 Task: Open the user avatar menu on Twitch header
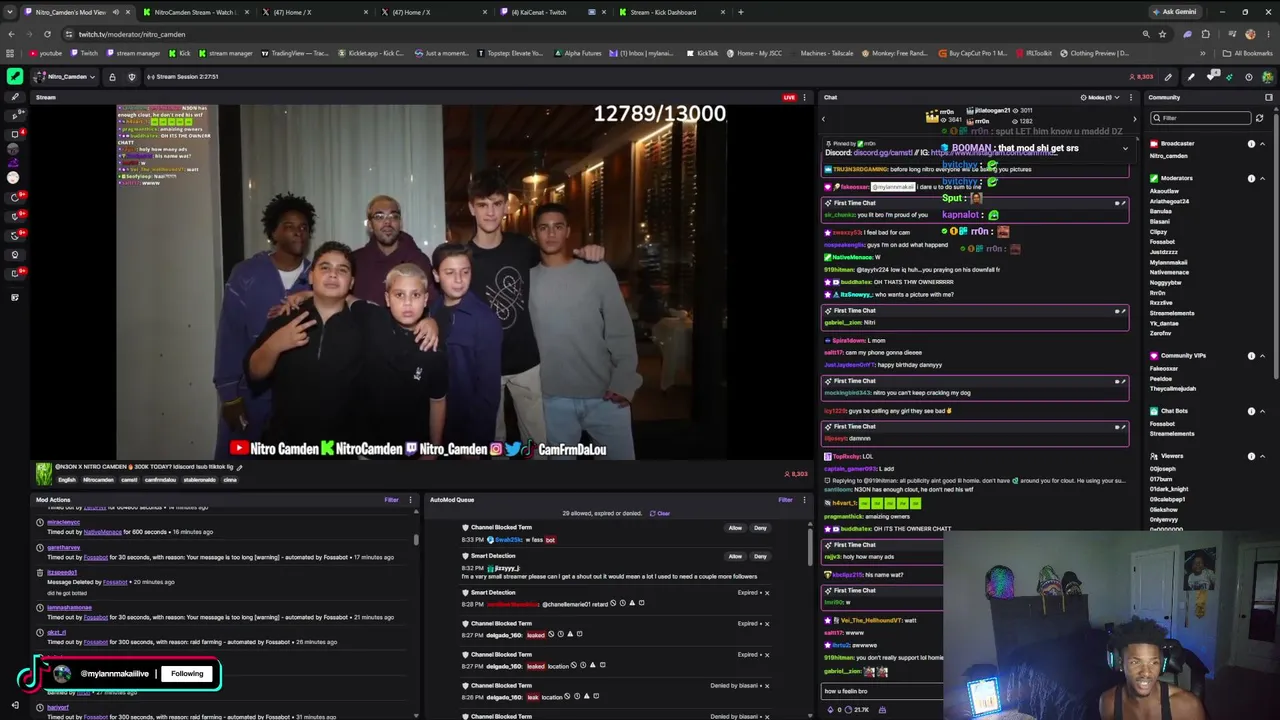(1267, 77)
